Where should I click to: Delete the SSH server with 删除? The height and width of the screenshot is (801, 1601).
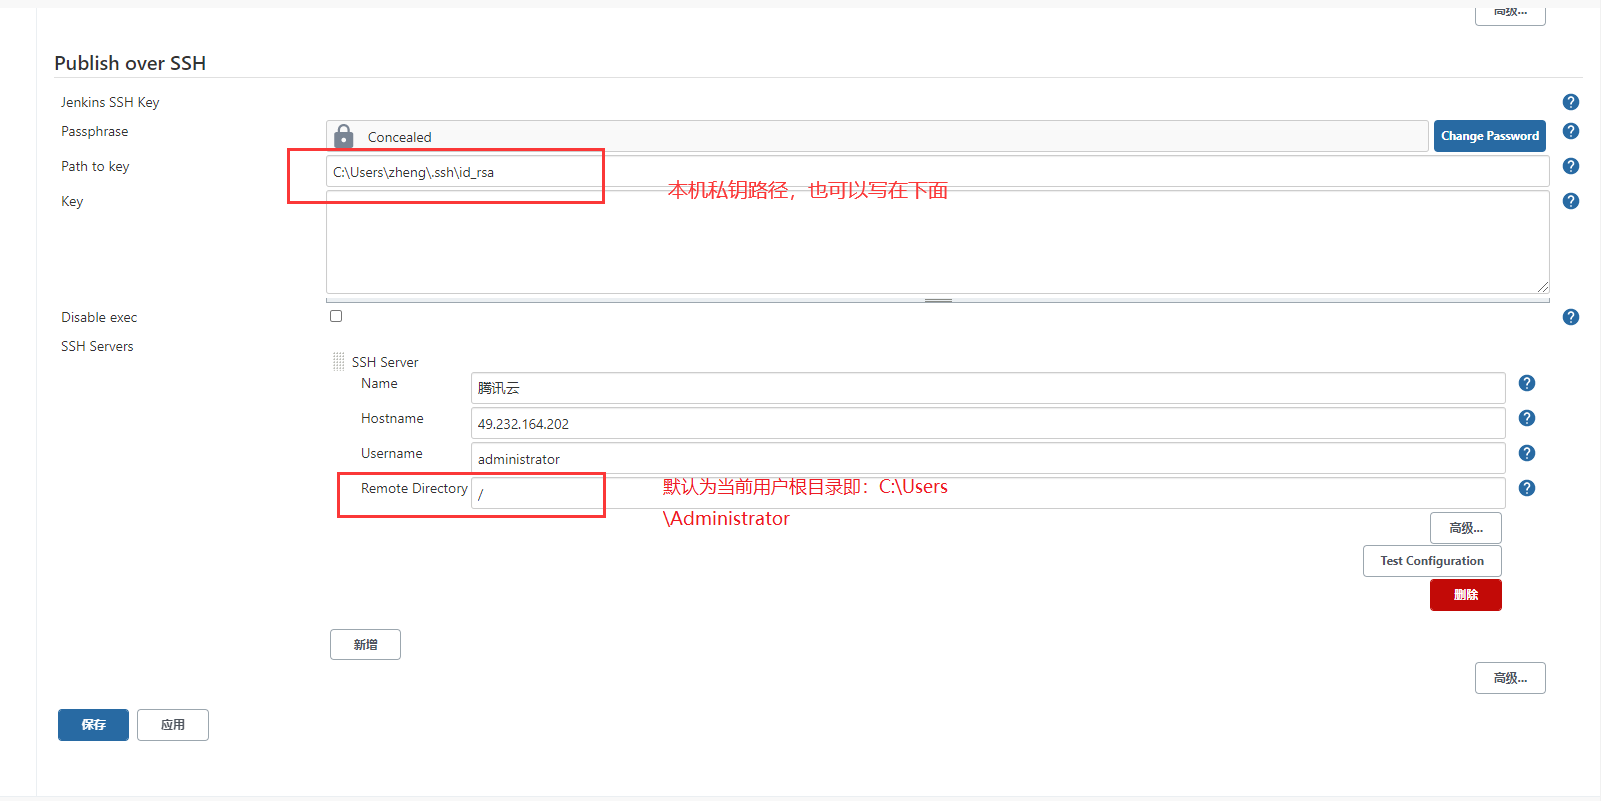click(1466, 595)
